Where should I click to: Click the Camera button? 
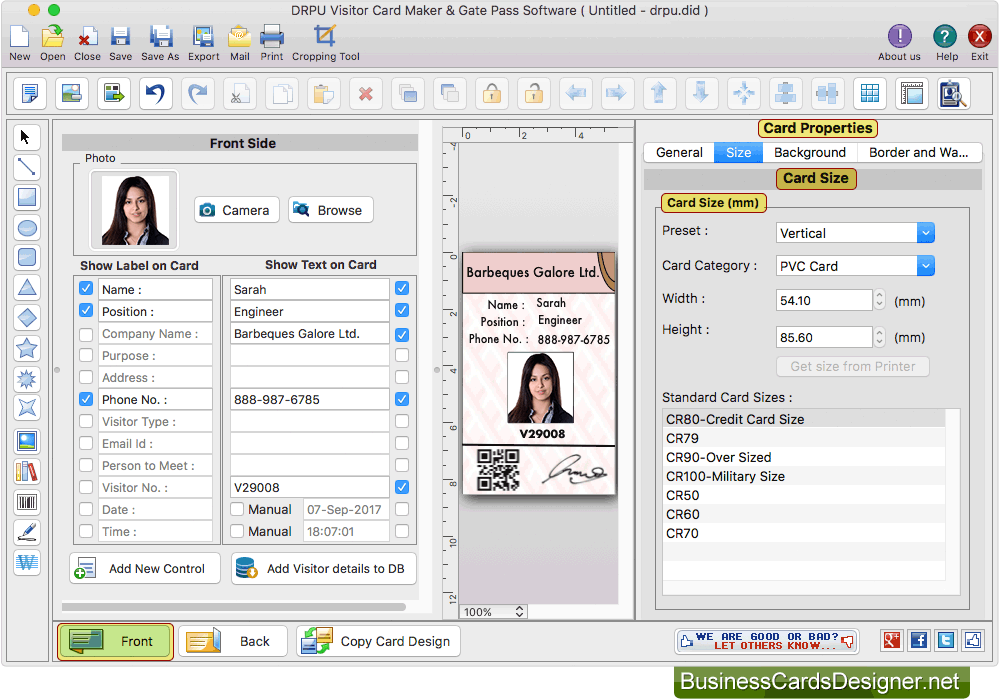236,210
